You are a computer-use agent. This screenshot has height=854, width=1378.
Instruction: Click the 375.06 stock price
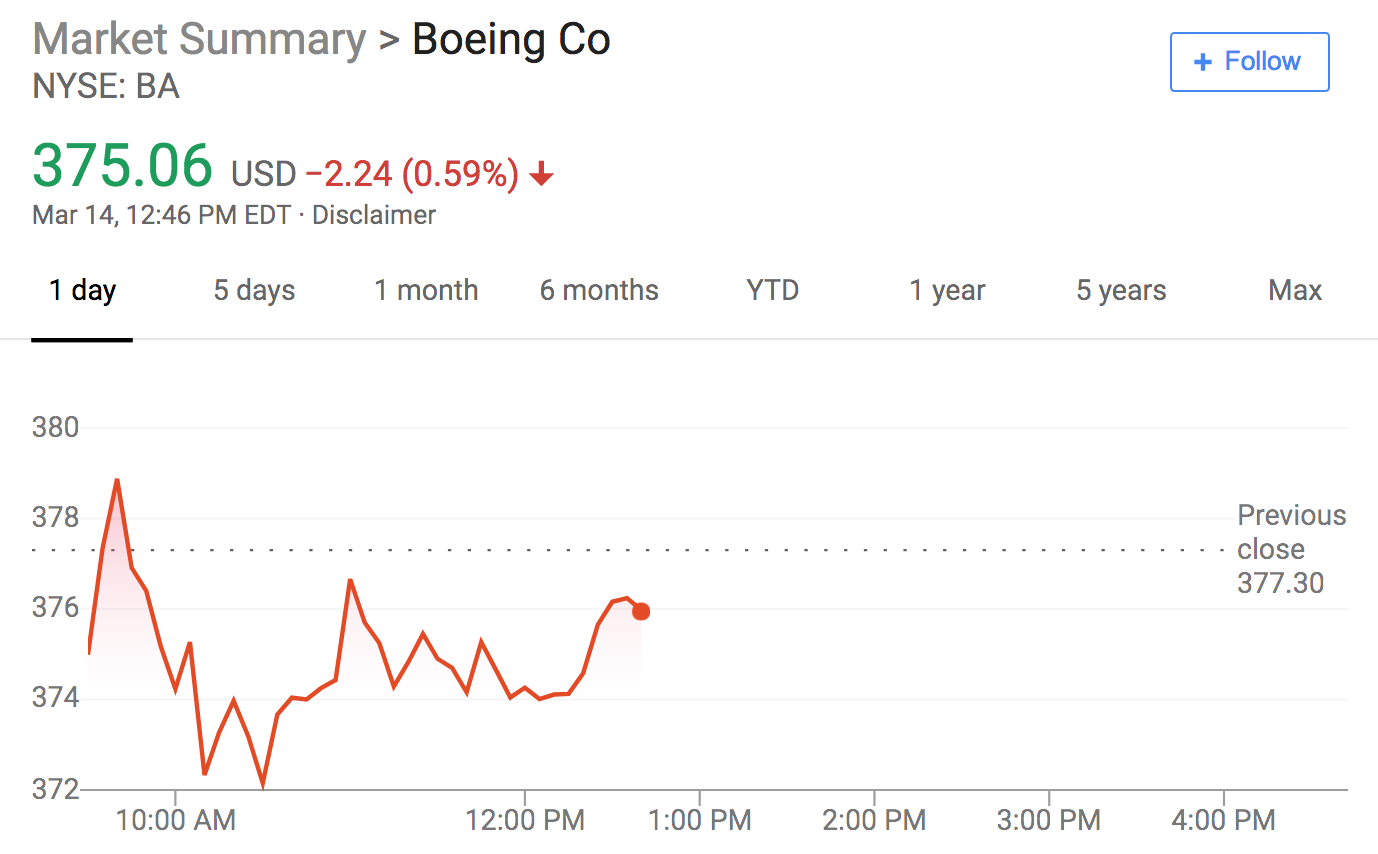123,166
